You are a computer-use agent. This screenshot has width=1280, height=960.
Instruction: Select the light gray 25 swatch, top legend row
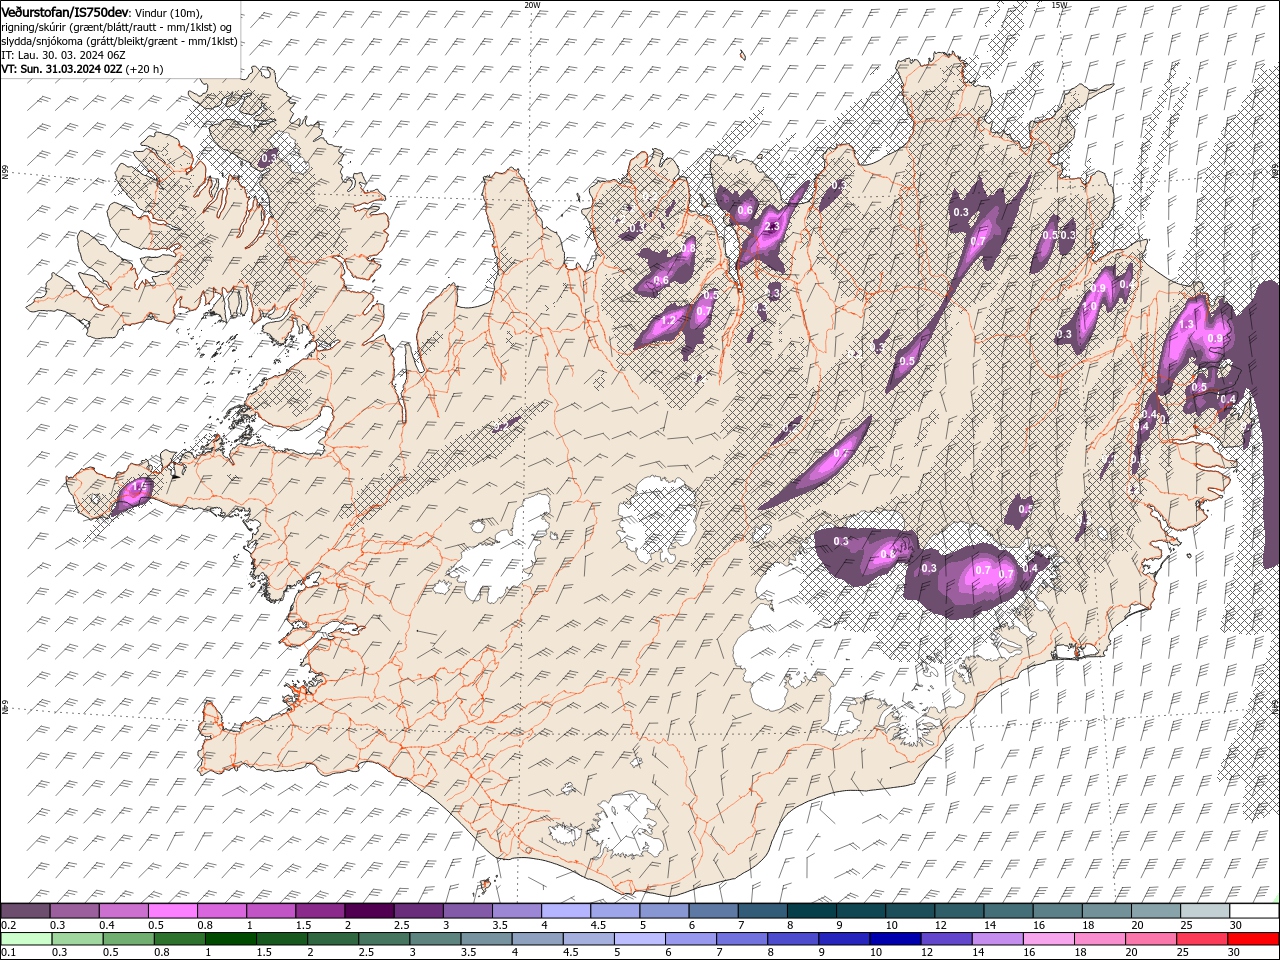1204,911
